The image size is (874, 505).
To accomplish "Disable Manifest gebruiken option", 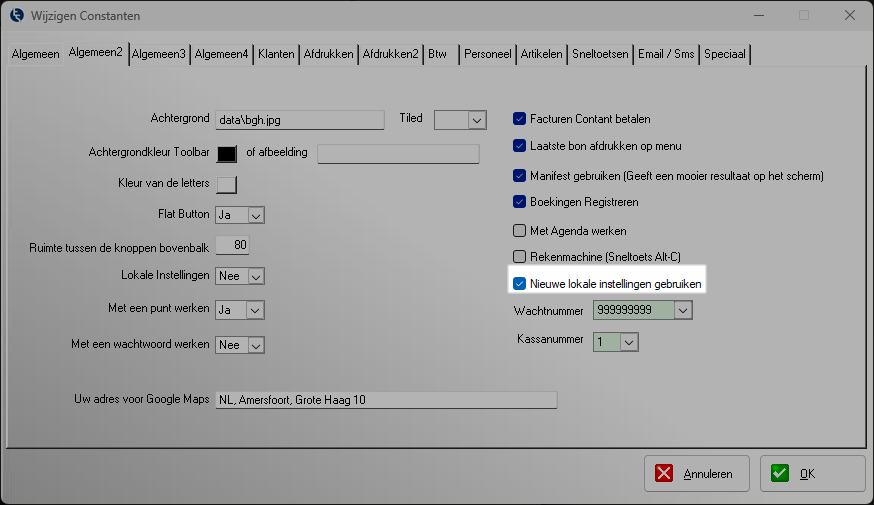I will (x=519, y=175).
